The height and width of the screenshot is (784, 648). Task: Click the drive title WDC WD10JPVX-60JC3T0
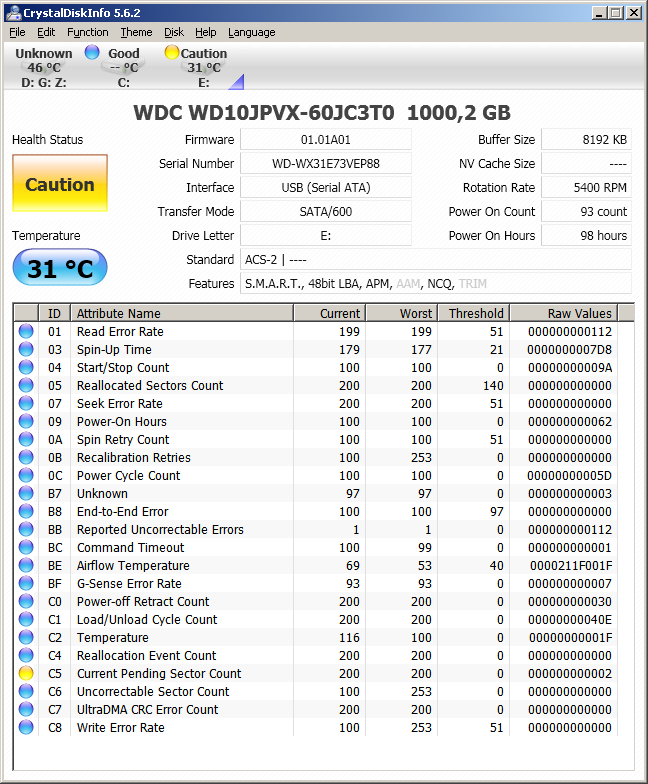click(264, 112)
